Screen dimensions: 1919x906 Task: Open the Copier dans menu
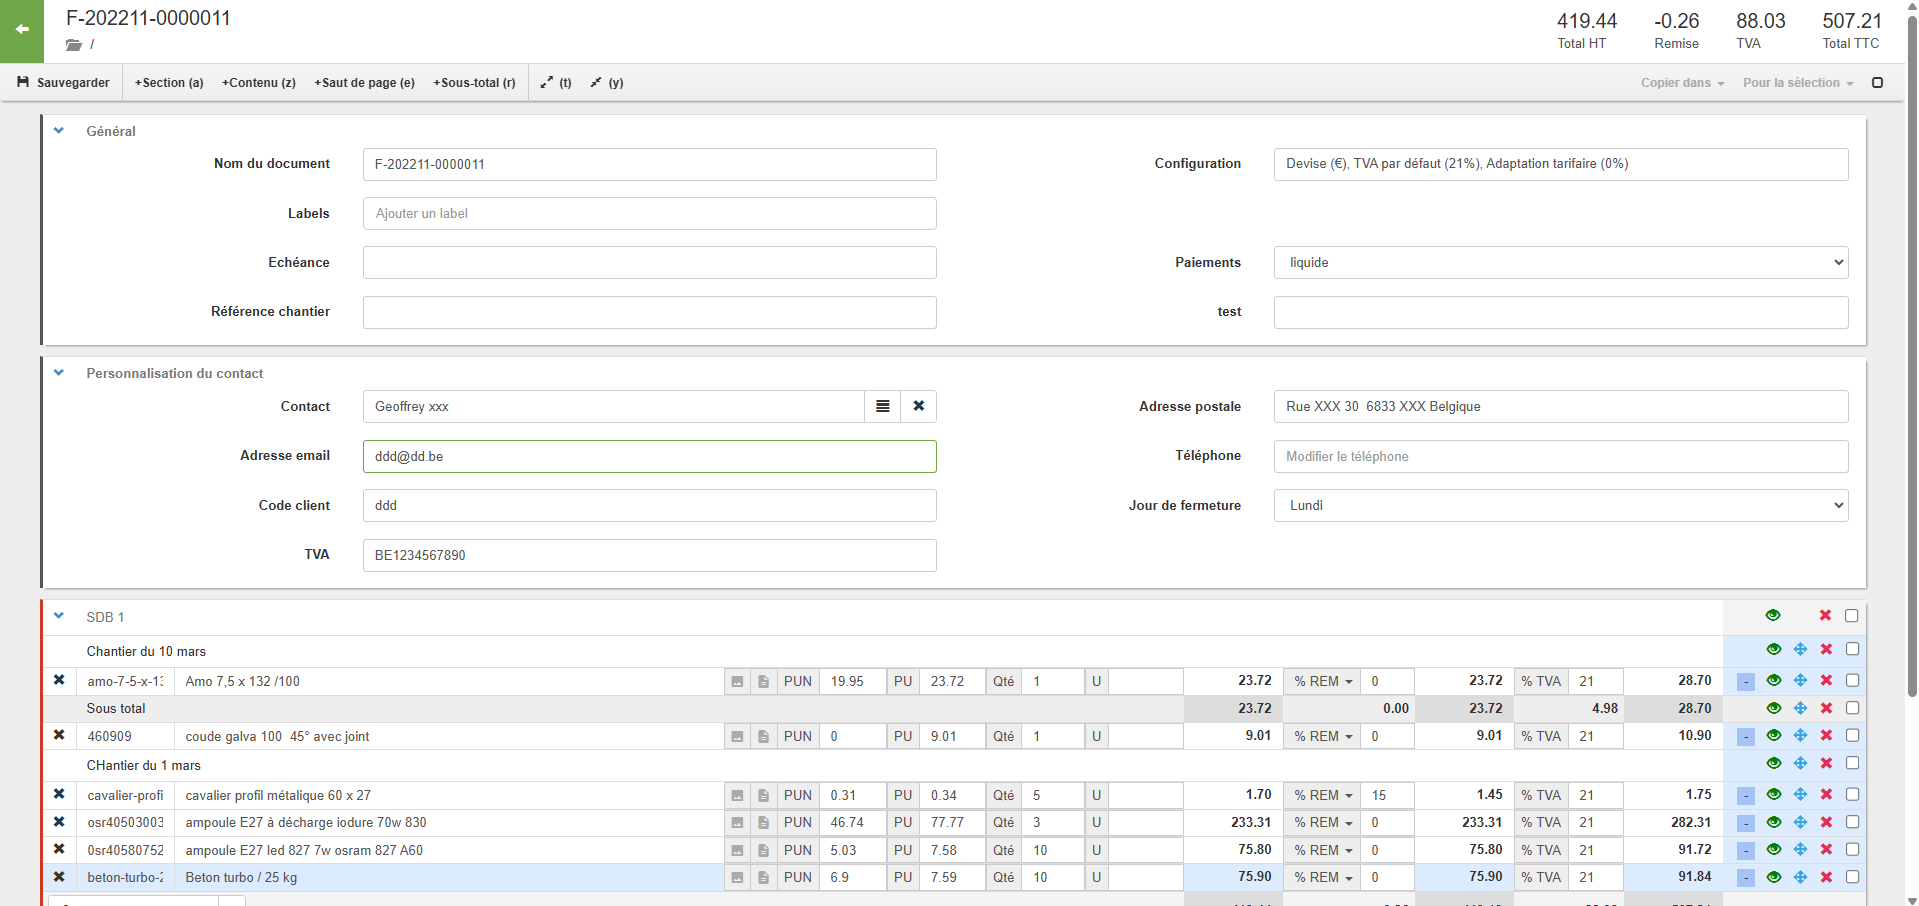coord(1682,83)
